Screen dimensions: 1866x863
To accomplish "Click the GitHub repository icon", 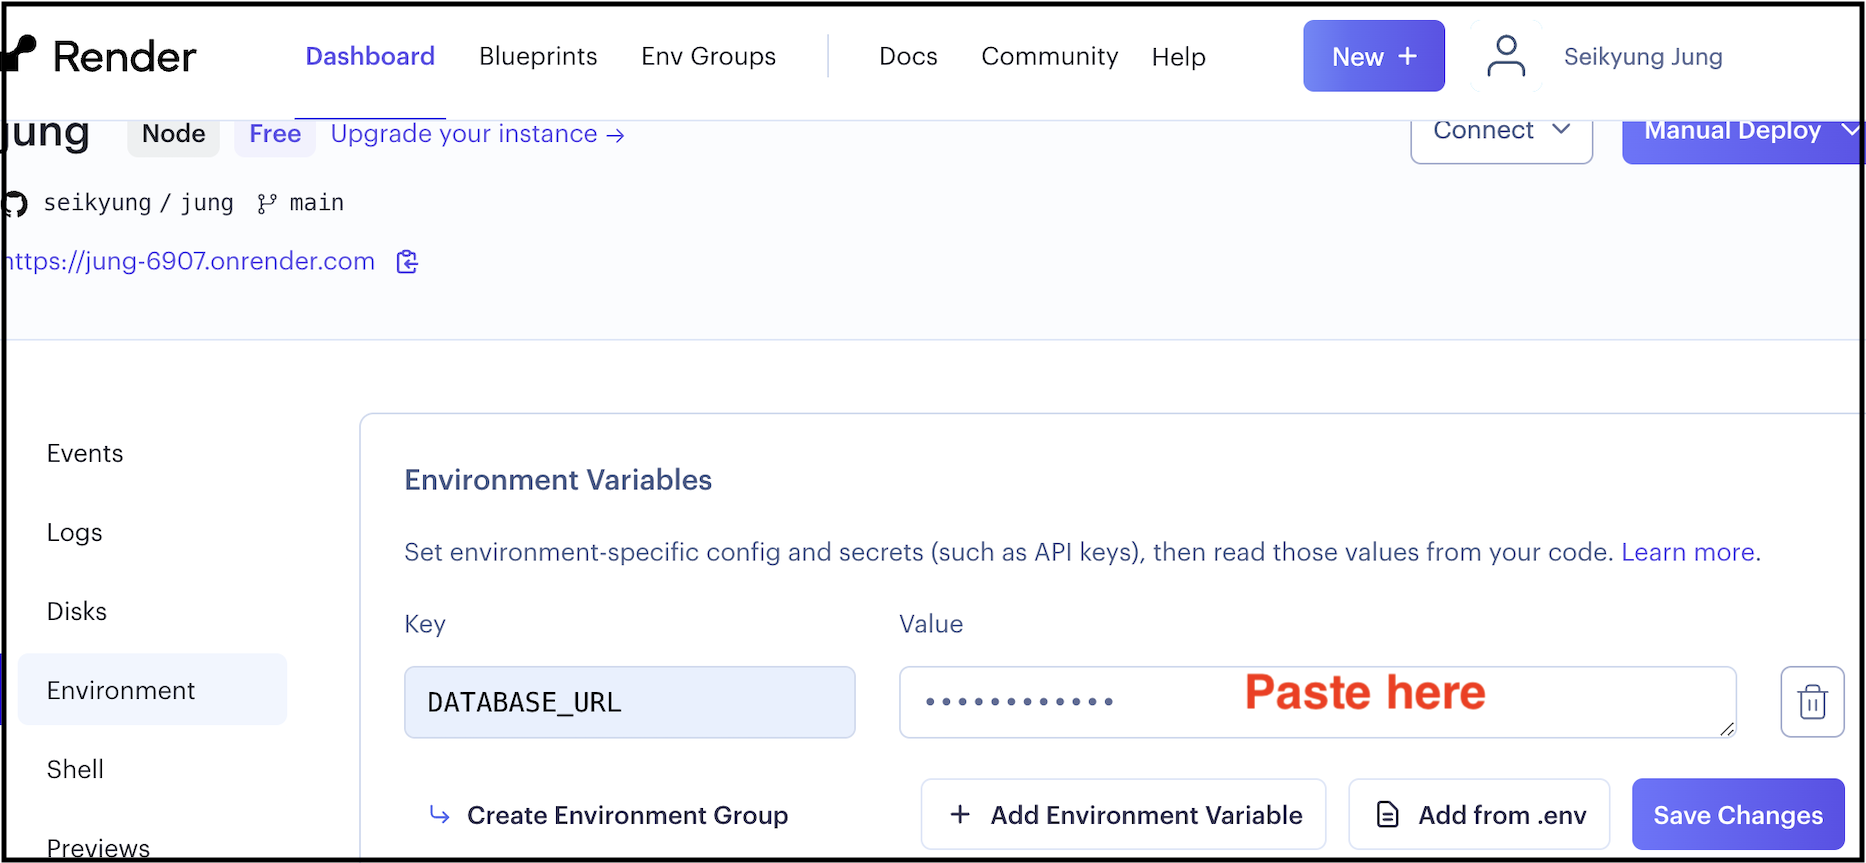I will point(15,204).
